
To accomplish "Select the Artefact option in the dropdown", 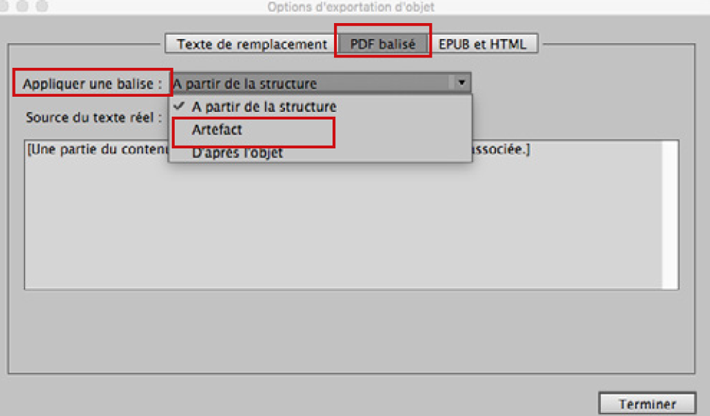I will click(x=217, y=130).
